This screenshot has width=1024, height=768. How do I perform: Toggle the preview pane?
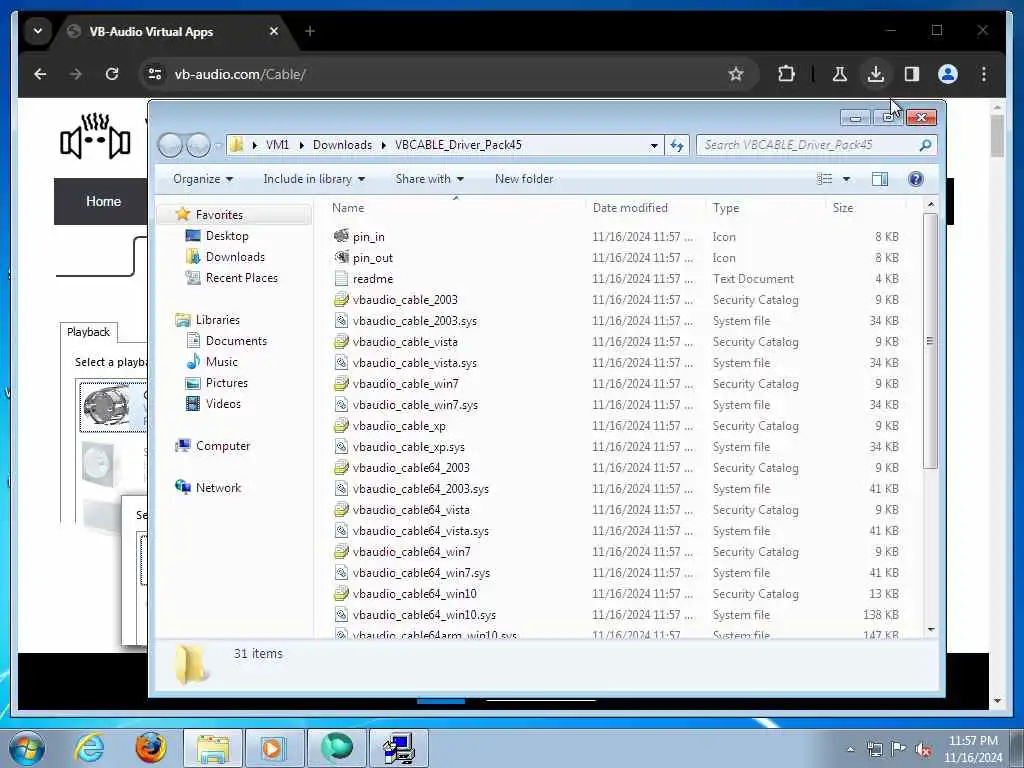pyautogui.click(x=880, y=179)
